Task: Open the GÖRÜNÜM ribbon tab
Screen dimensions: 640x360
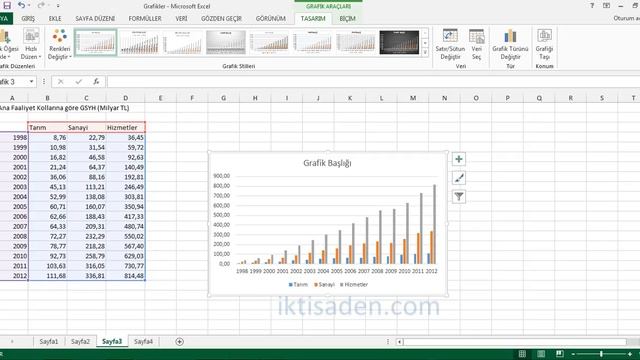Action: point(271,19)
